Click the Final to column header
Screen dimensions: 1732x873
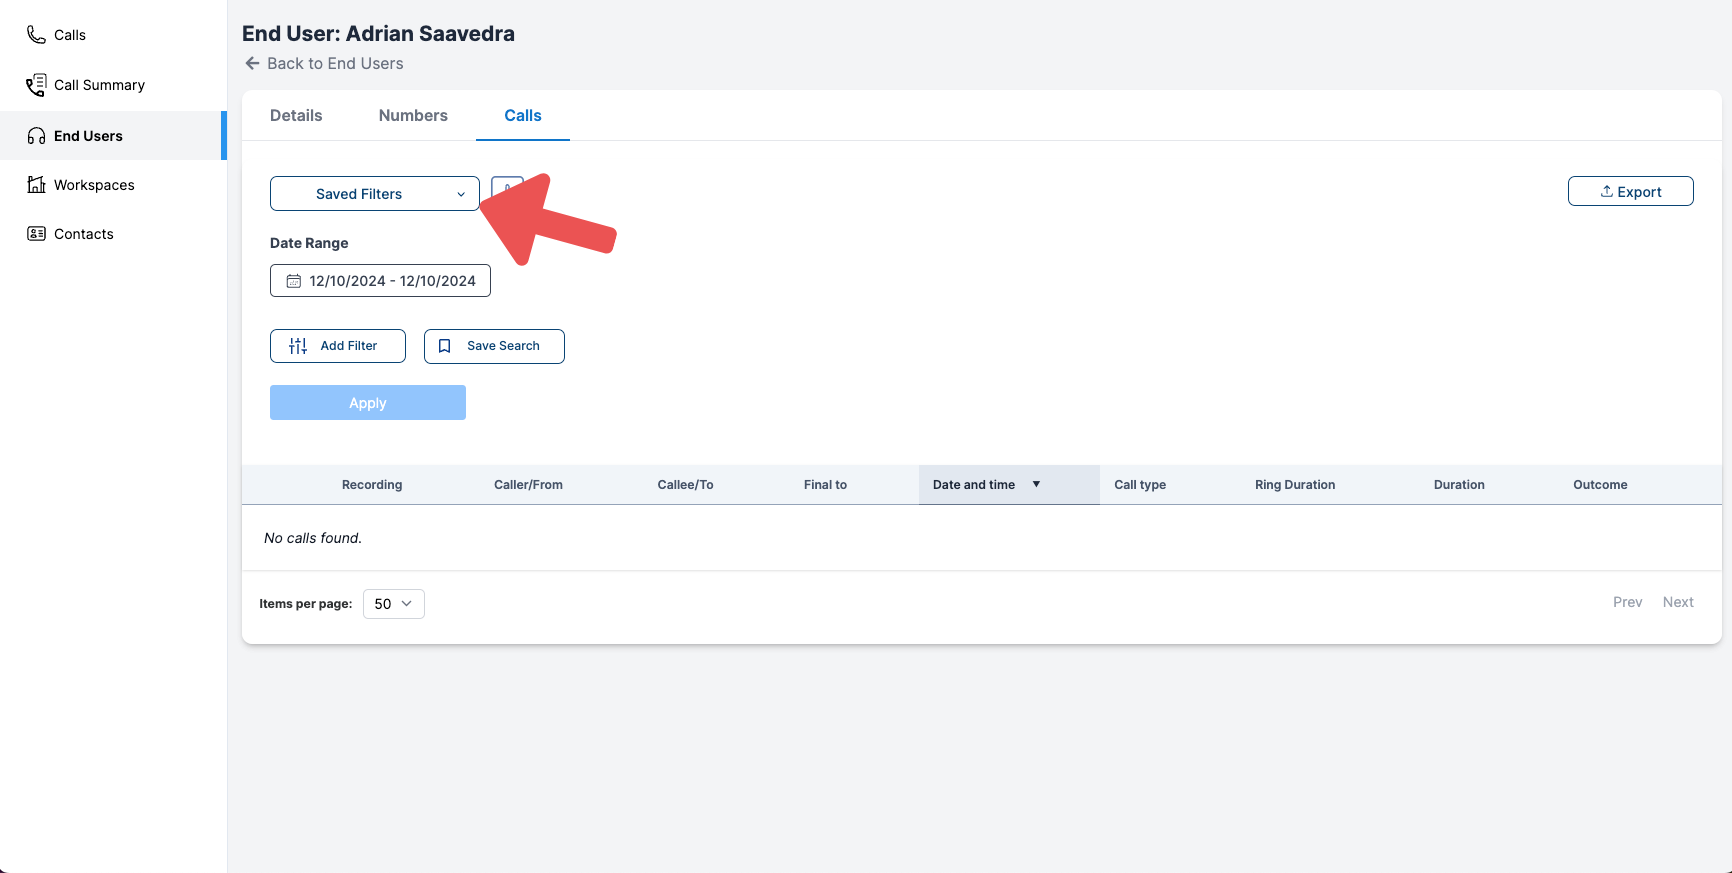point(825,485)
